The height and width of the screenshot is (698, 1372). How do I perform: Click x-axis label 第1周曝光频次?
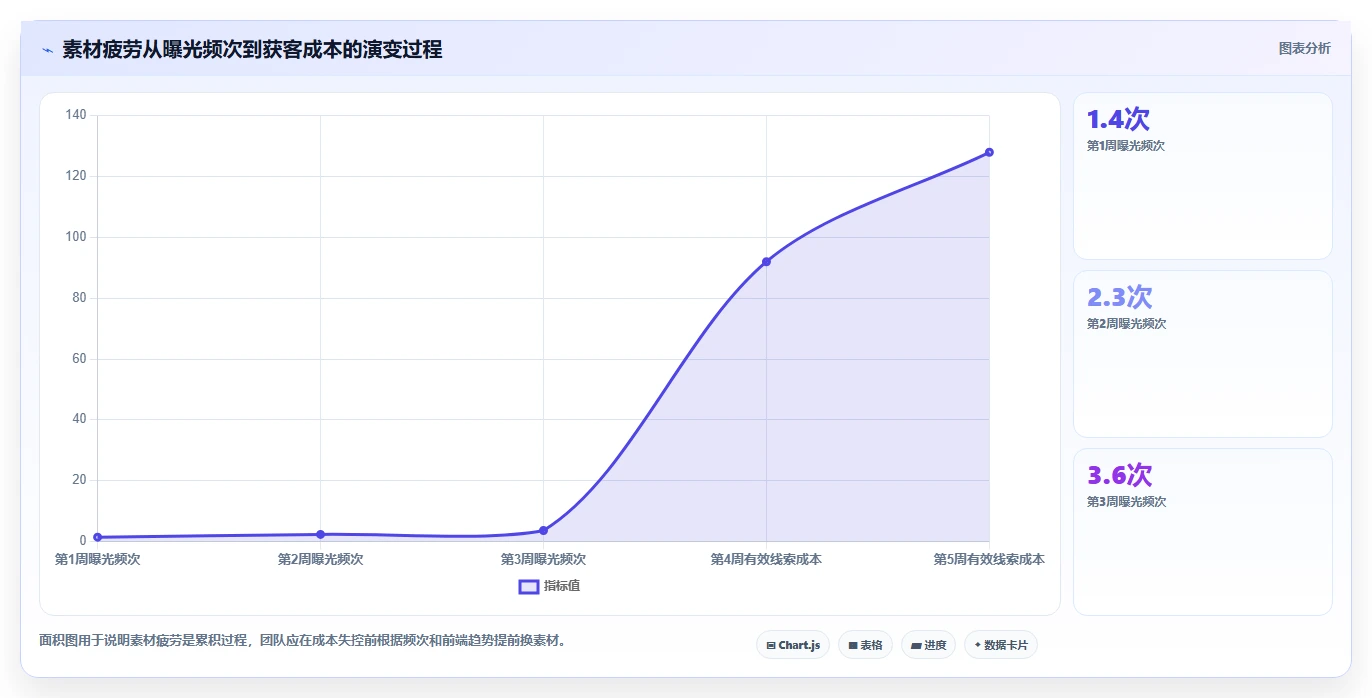tap(97, 559)
